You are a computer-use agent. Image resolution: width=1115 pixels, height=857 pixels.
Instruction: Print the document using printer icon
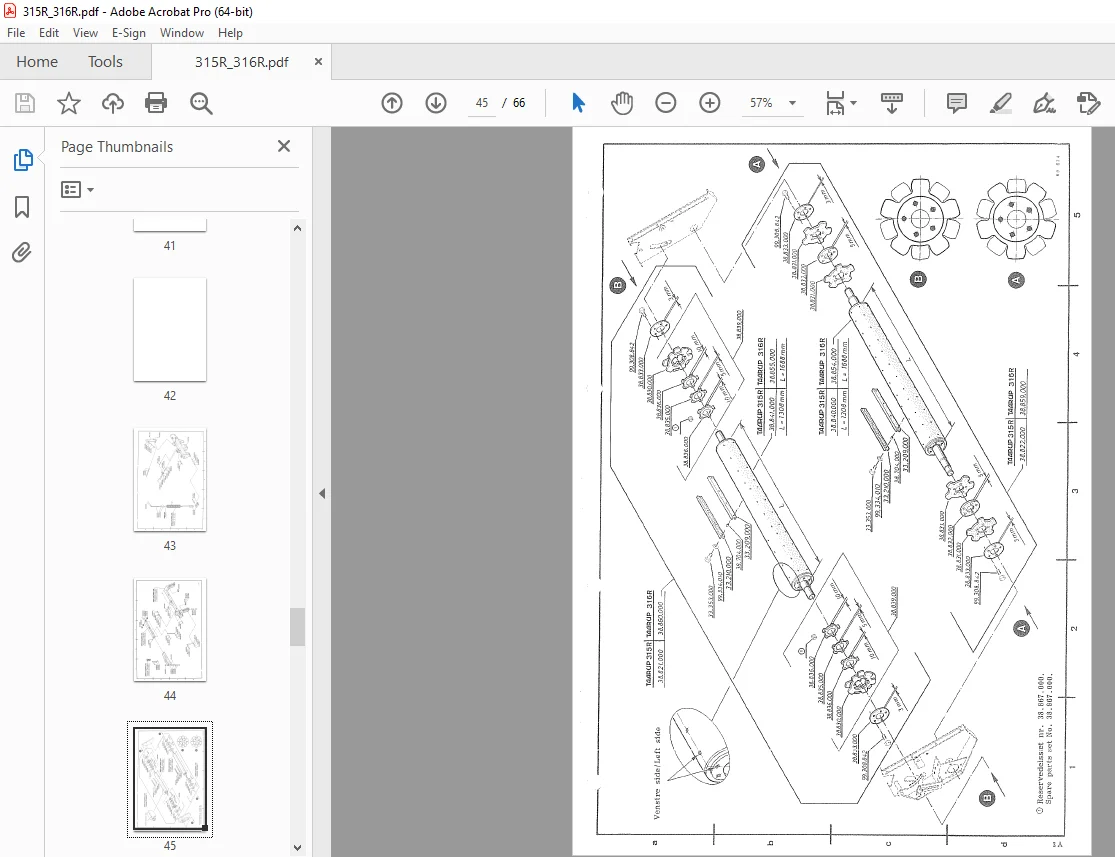pyautogui.click(x=156, y=103)
